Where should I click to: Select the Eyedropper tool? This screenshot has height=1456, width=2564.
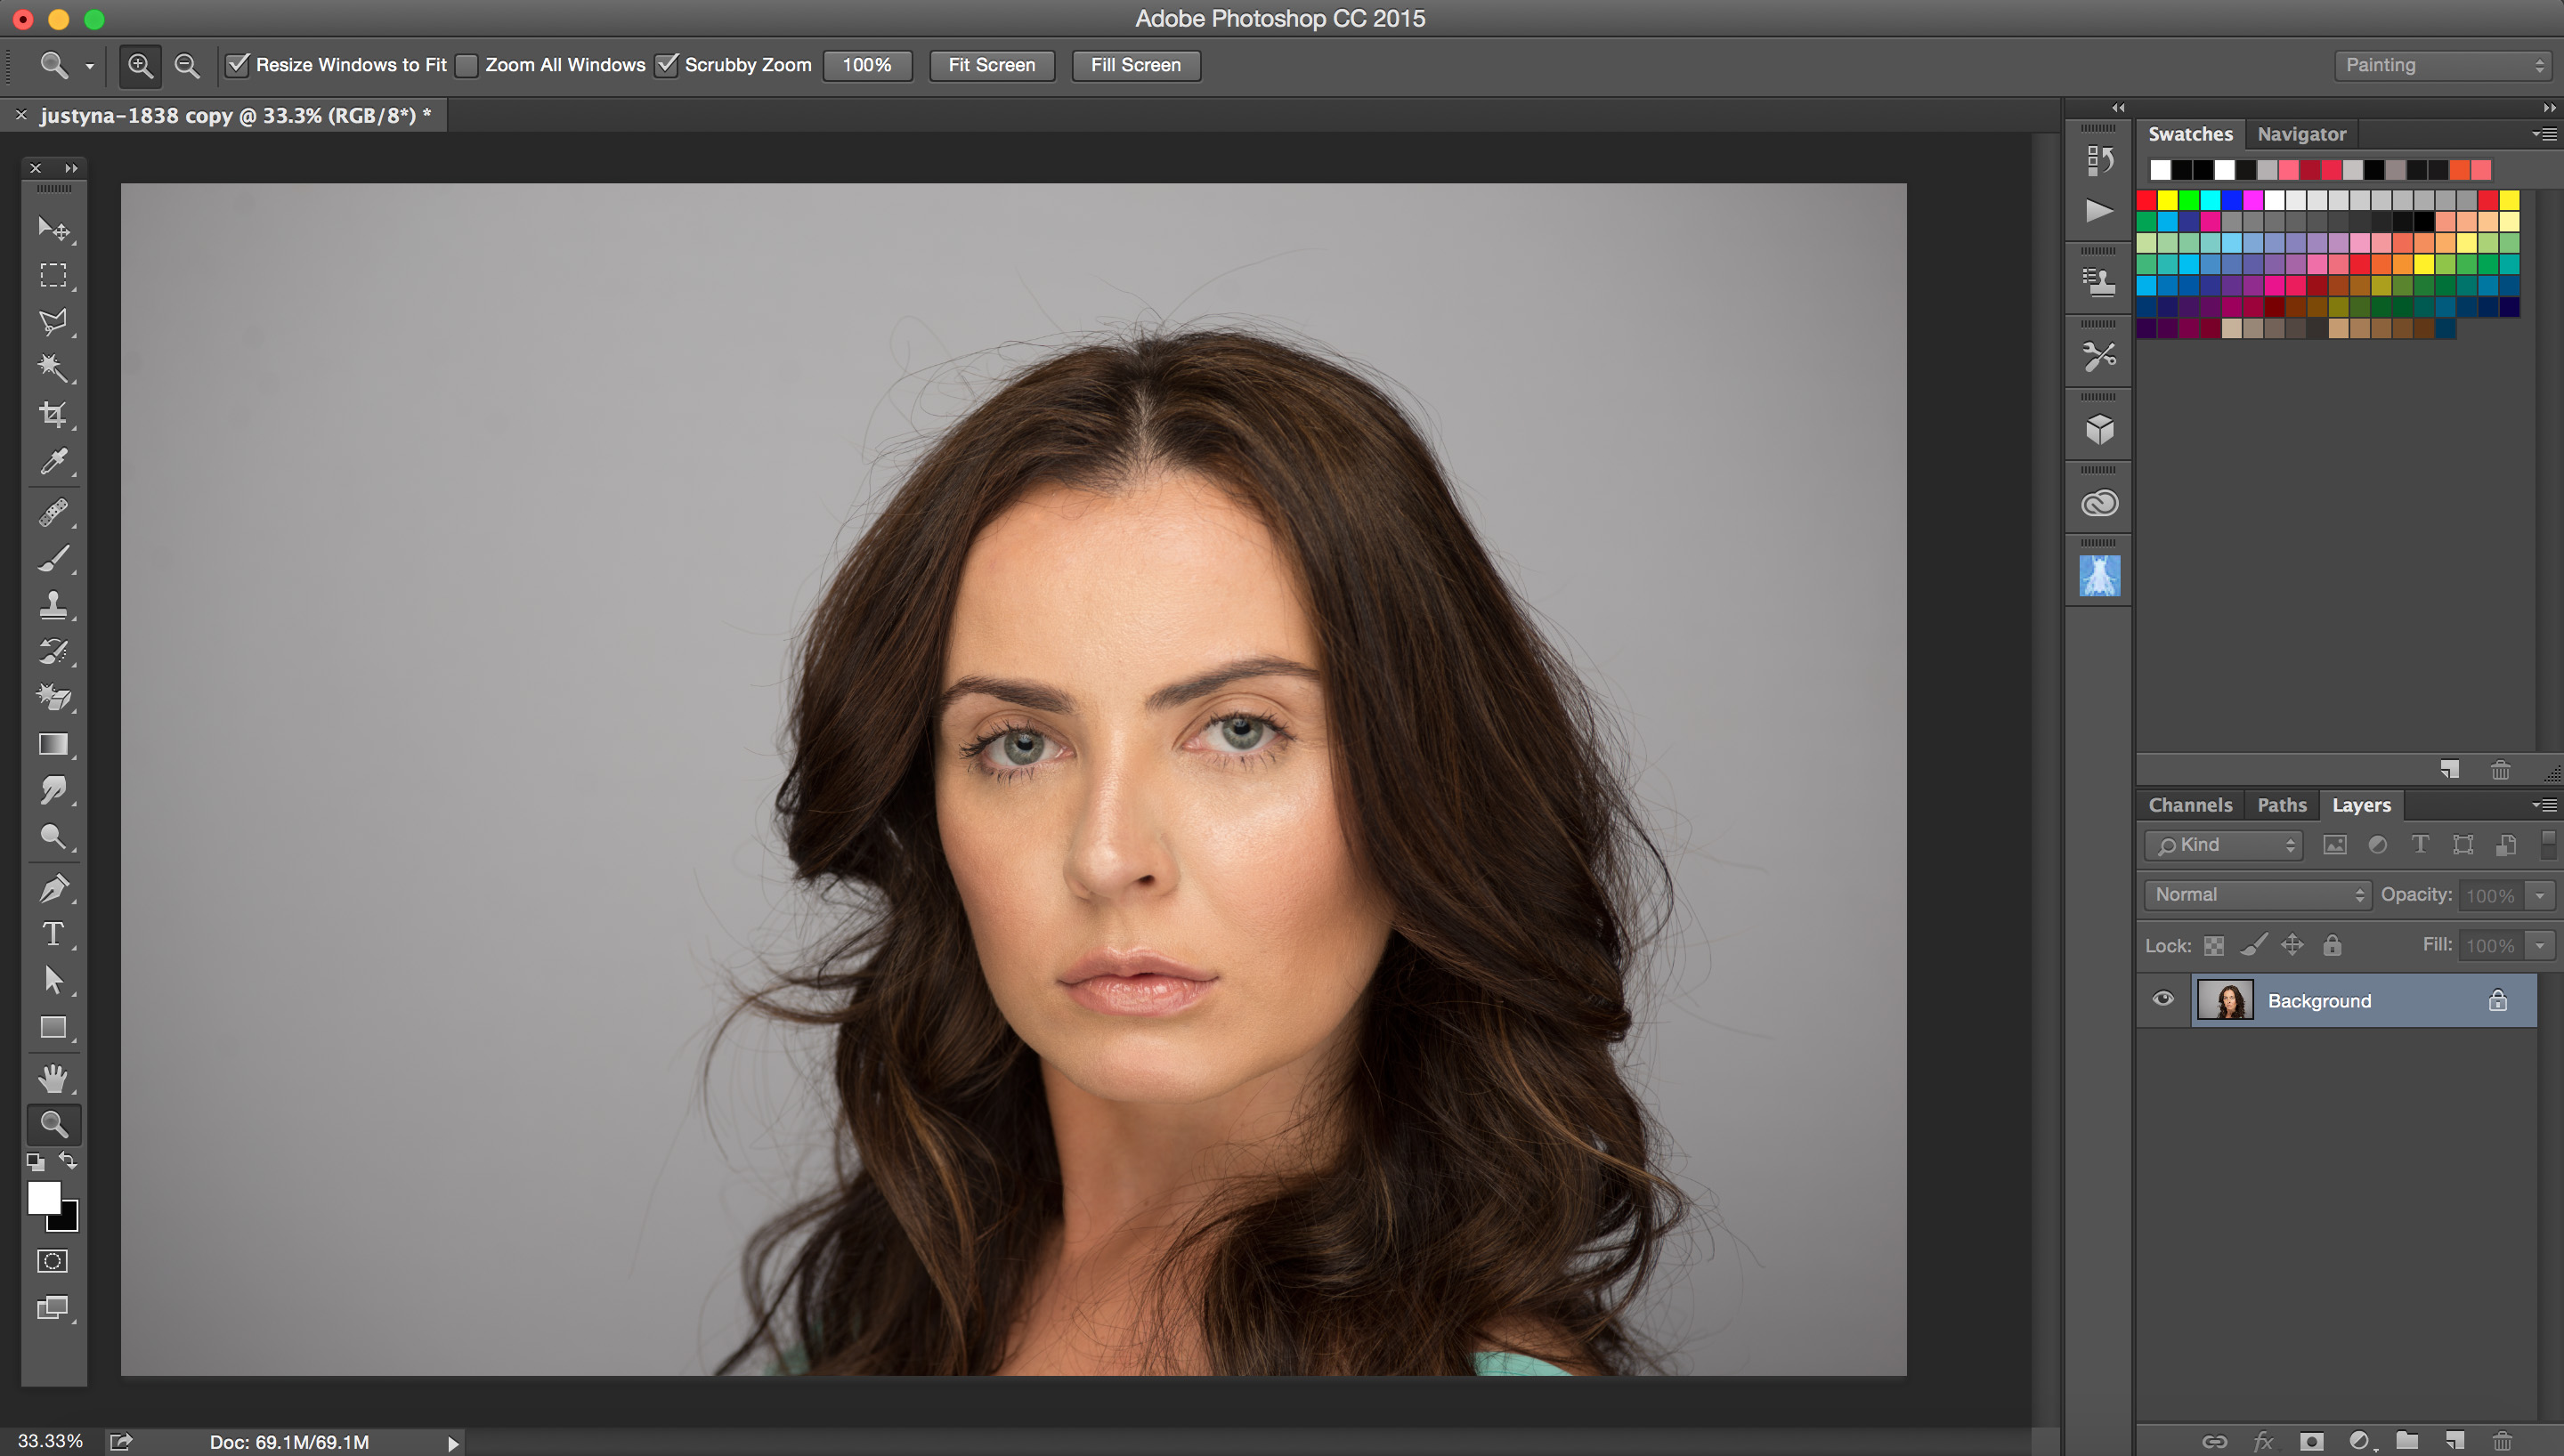coord(53,461)
